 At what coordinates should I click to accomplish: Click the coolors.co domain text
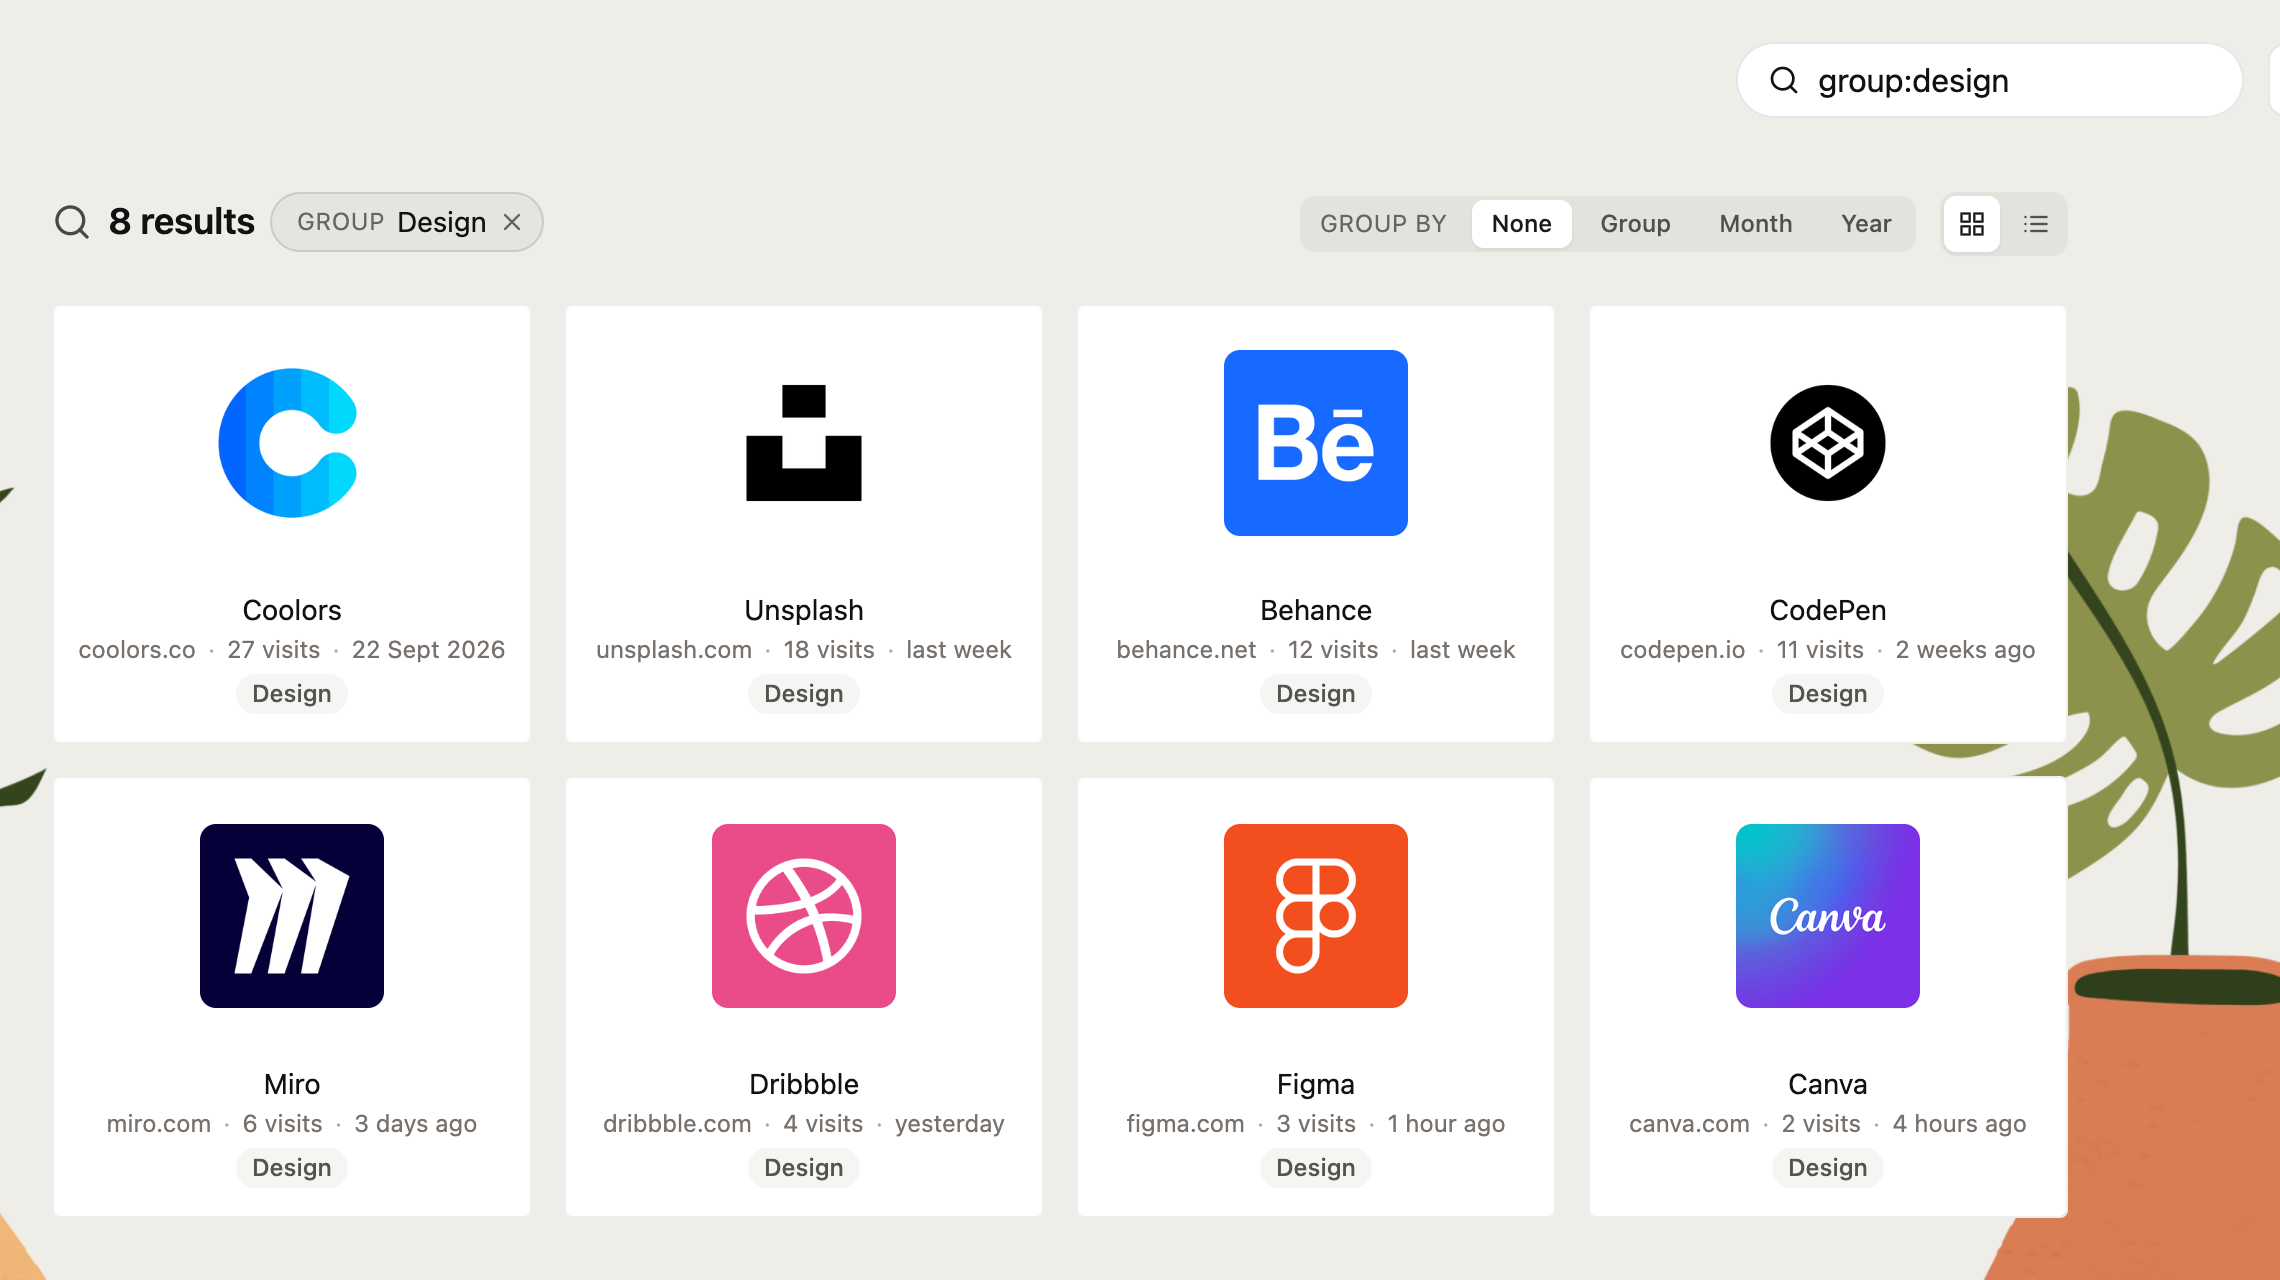[137, 650]
